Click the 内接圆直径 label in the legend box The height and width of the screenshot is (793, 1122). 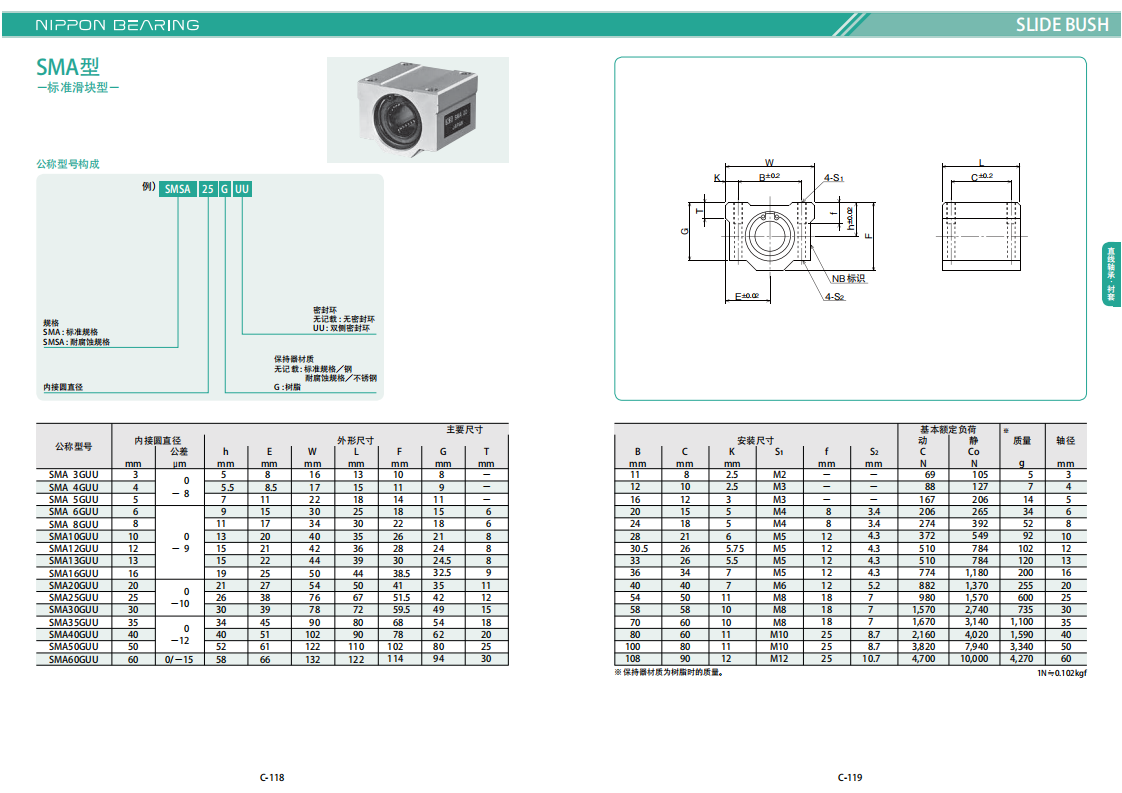[63, 387]
